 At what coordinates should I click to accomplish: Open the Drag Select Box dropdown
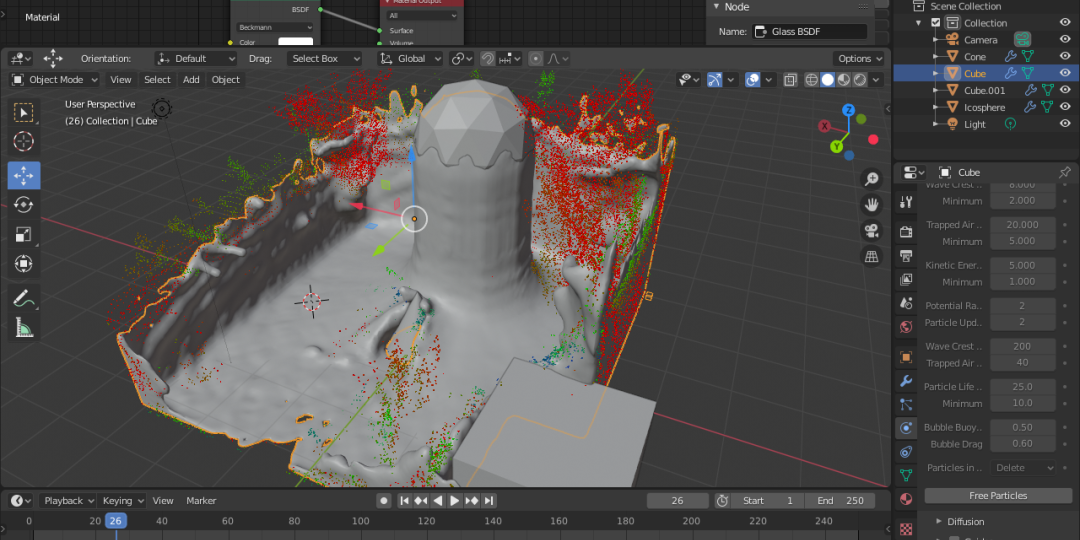coord(324,59)
